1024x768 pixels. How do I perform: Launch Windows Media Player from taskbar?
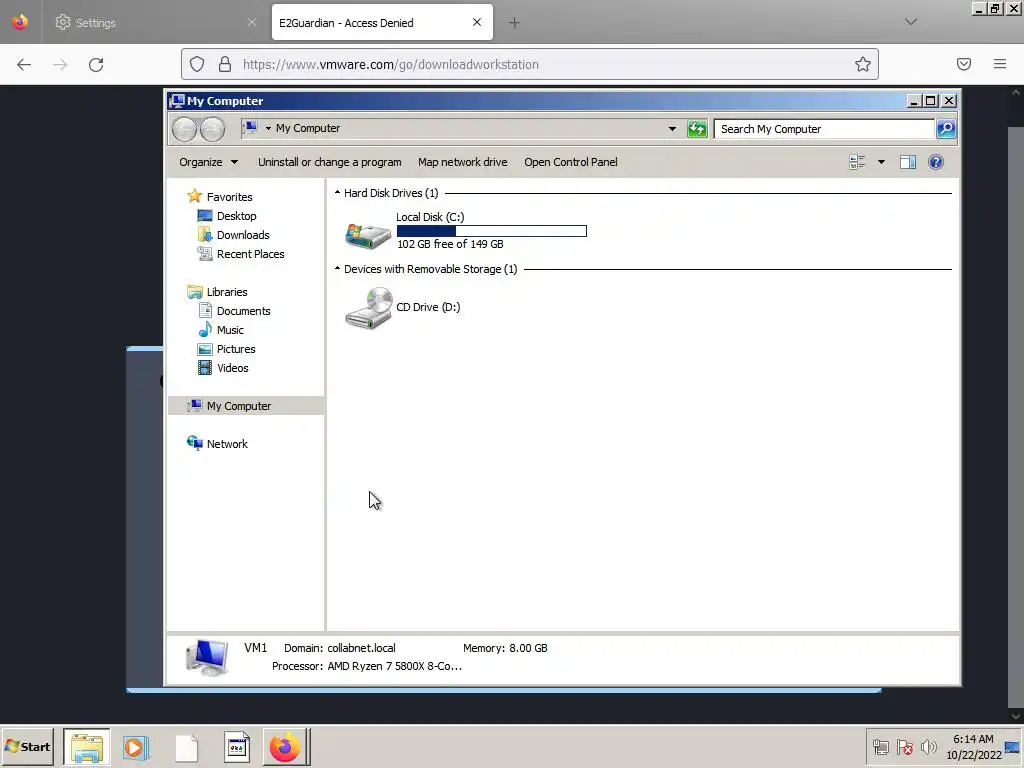[x=136, y=746]
